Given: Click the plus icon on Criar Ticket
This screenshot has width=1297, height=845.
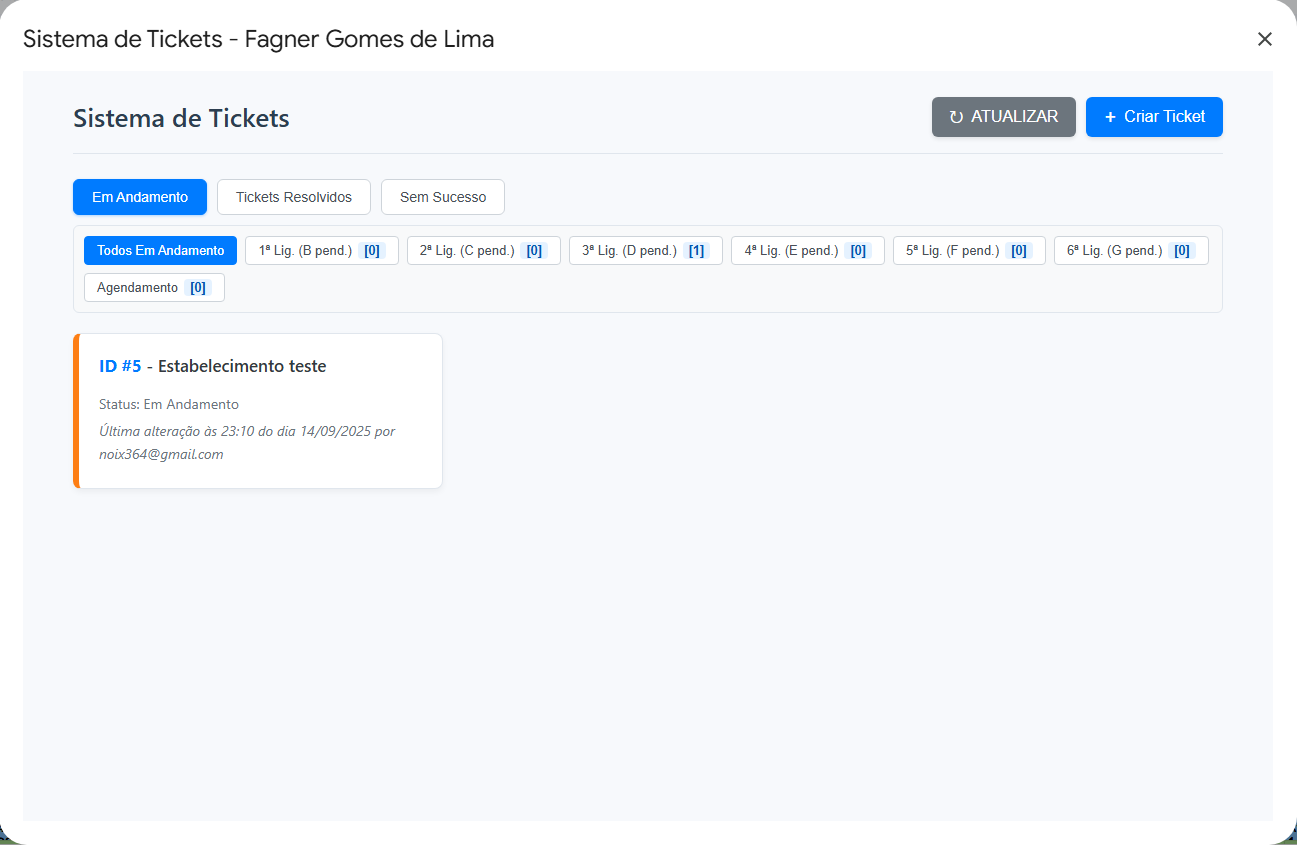Looking at the screenshot, I should pos(1108,117).
